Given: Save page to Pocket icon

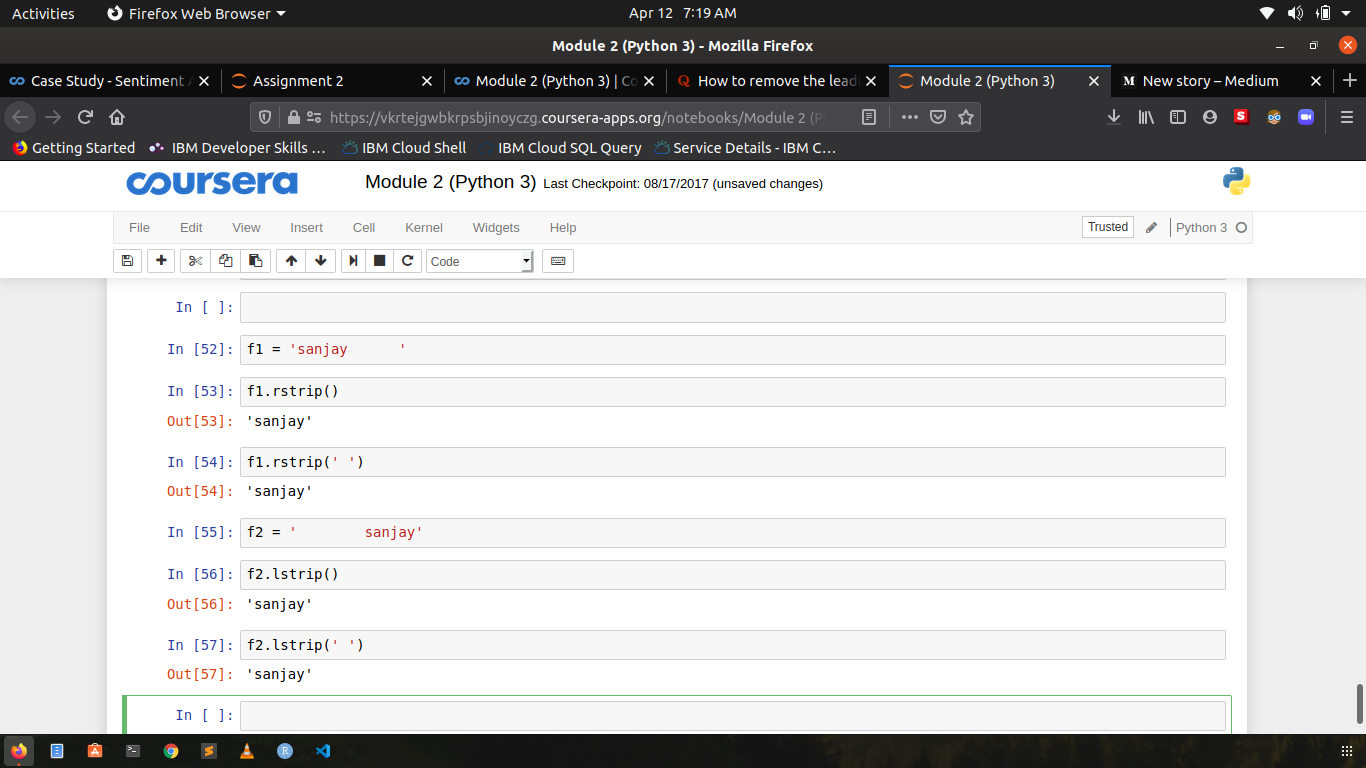Looking at the screenshot, I should pos(938,117).
